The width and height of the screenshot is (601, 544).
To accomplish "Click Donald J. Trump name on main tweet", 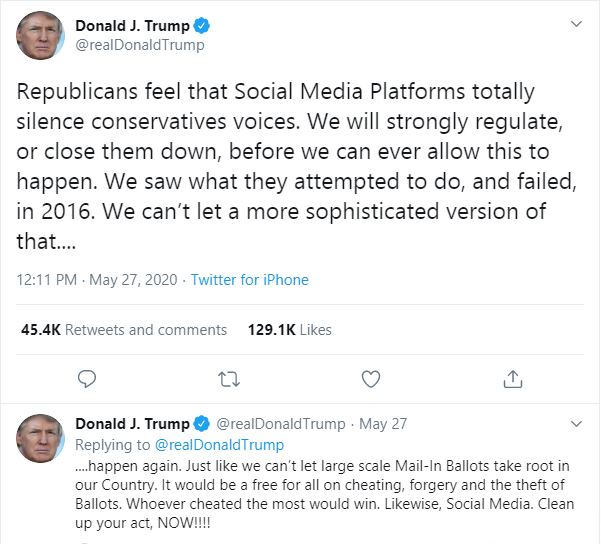I will point(130,25).
